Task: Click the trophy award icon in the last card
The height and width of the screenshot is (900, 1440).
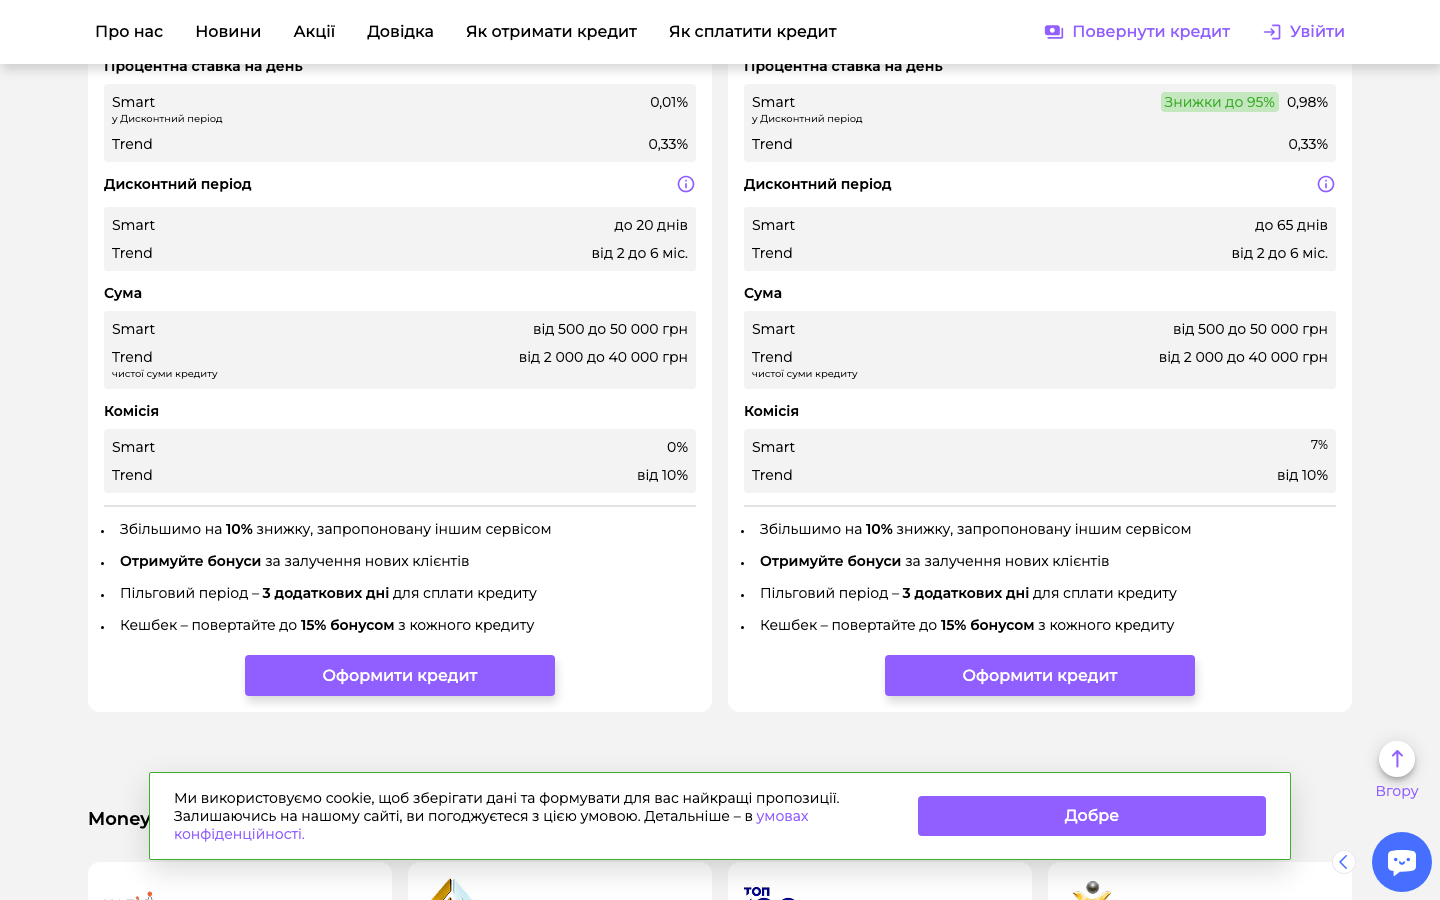Action: tap(1092, 890)
